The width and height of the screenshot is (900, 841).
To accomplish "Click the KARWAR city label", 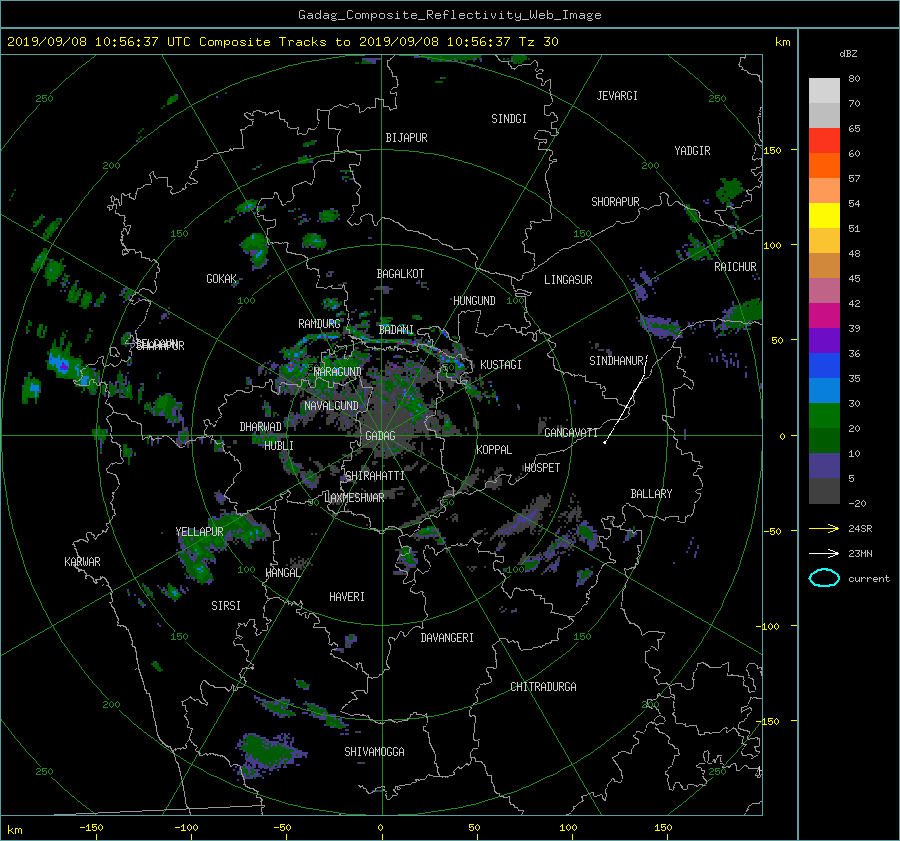I will 82,562.
